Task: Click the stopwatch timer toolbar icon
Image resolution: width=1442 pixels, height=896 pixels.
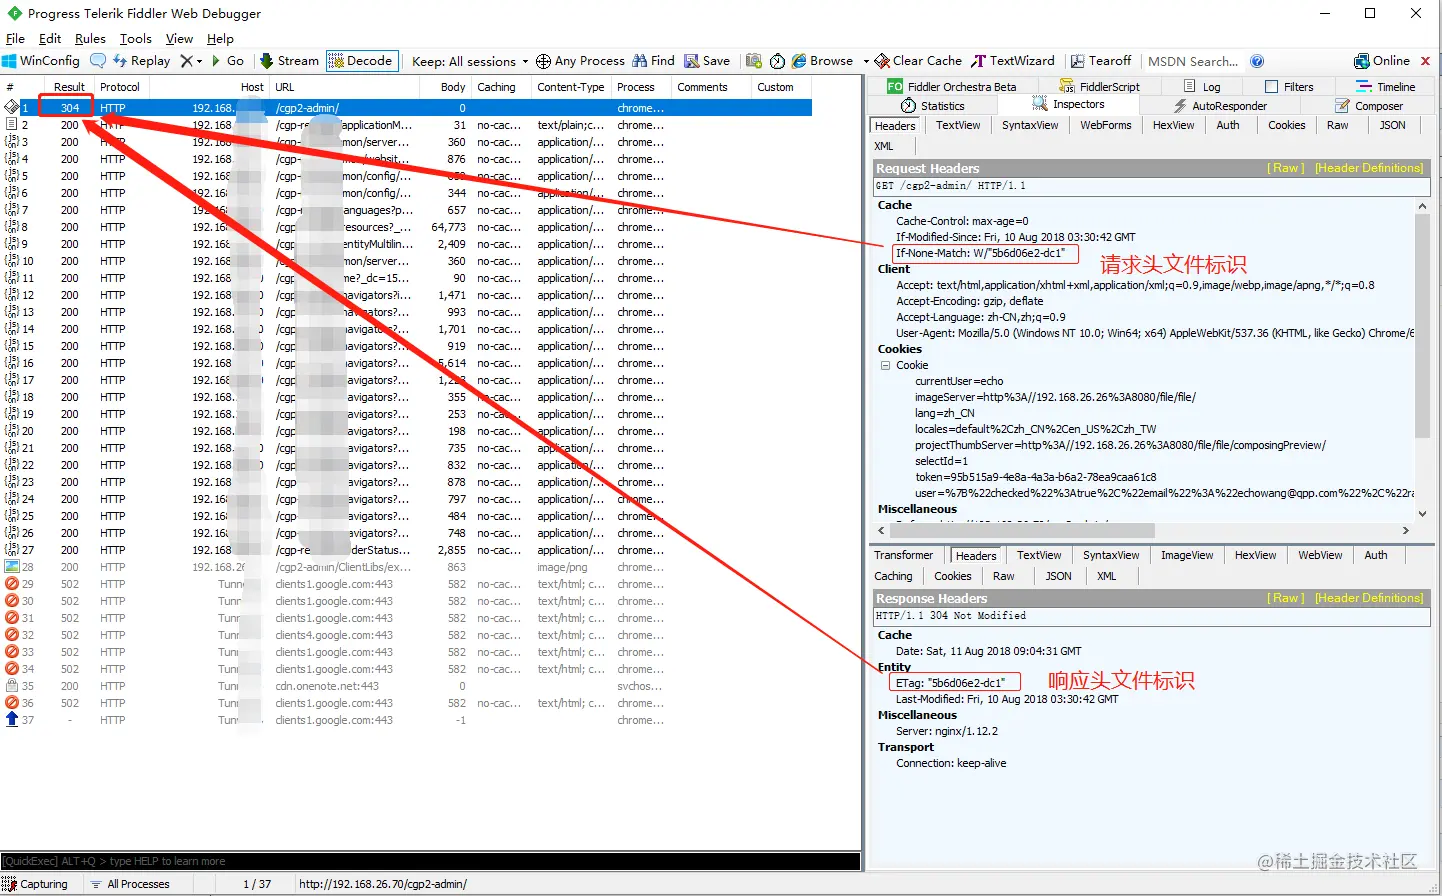Action: click(x=777, y=61)
